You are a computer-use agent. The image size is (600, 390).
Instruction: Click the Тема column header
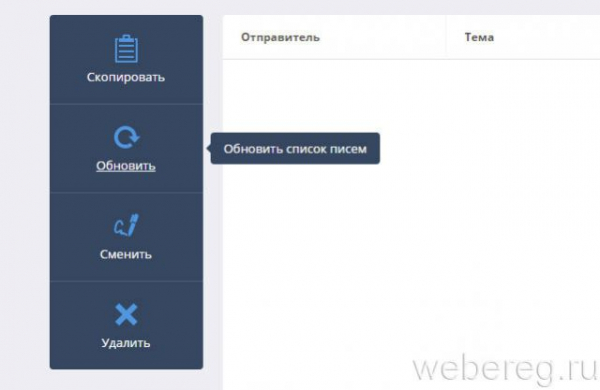(x=479, y=38)
